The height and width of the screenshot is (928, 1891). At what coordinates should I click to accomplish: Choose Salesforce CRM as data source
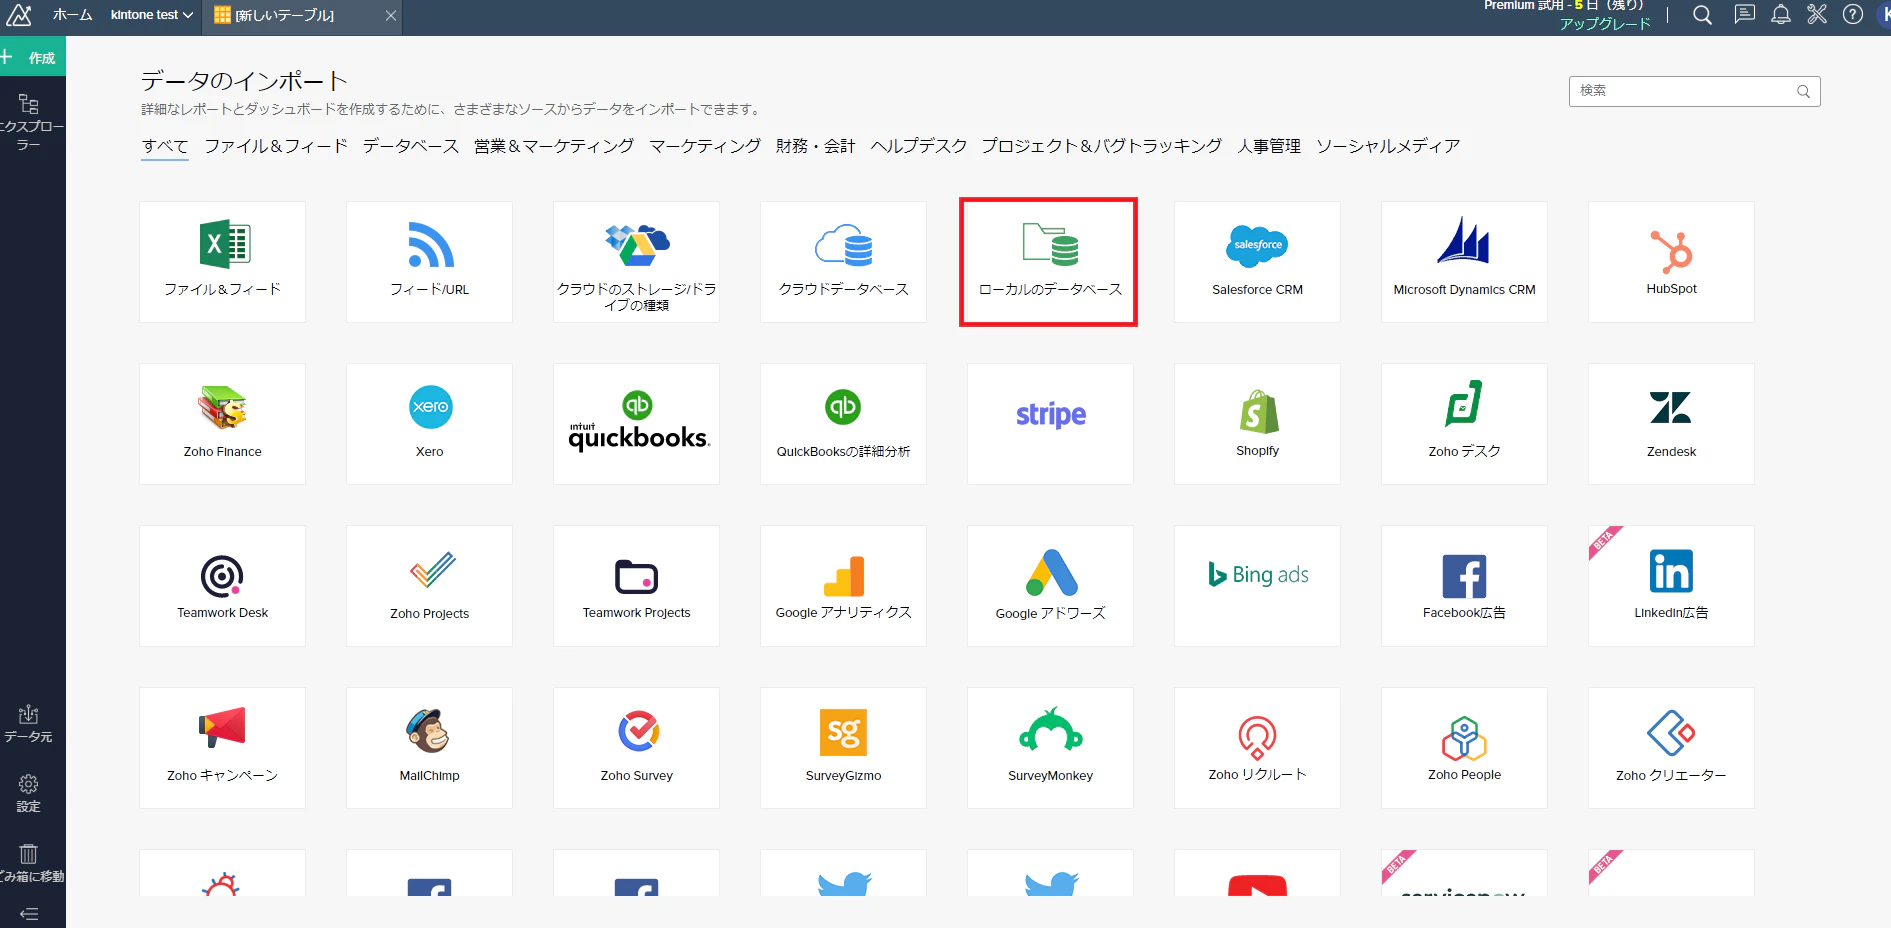(1257, 262)
